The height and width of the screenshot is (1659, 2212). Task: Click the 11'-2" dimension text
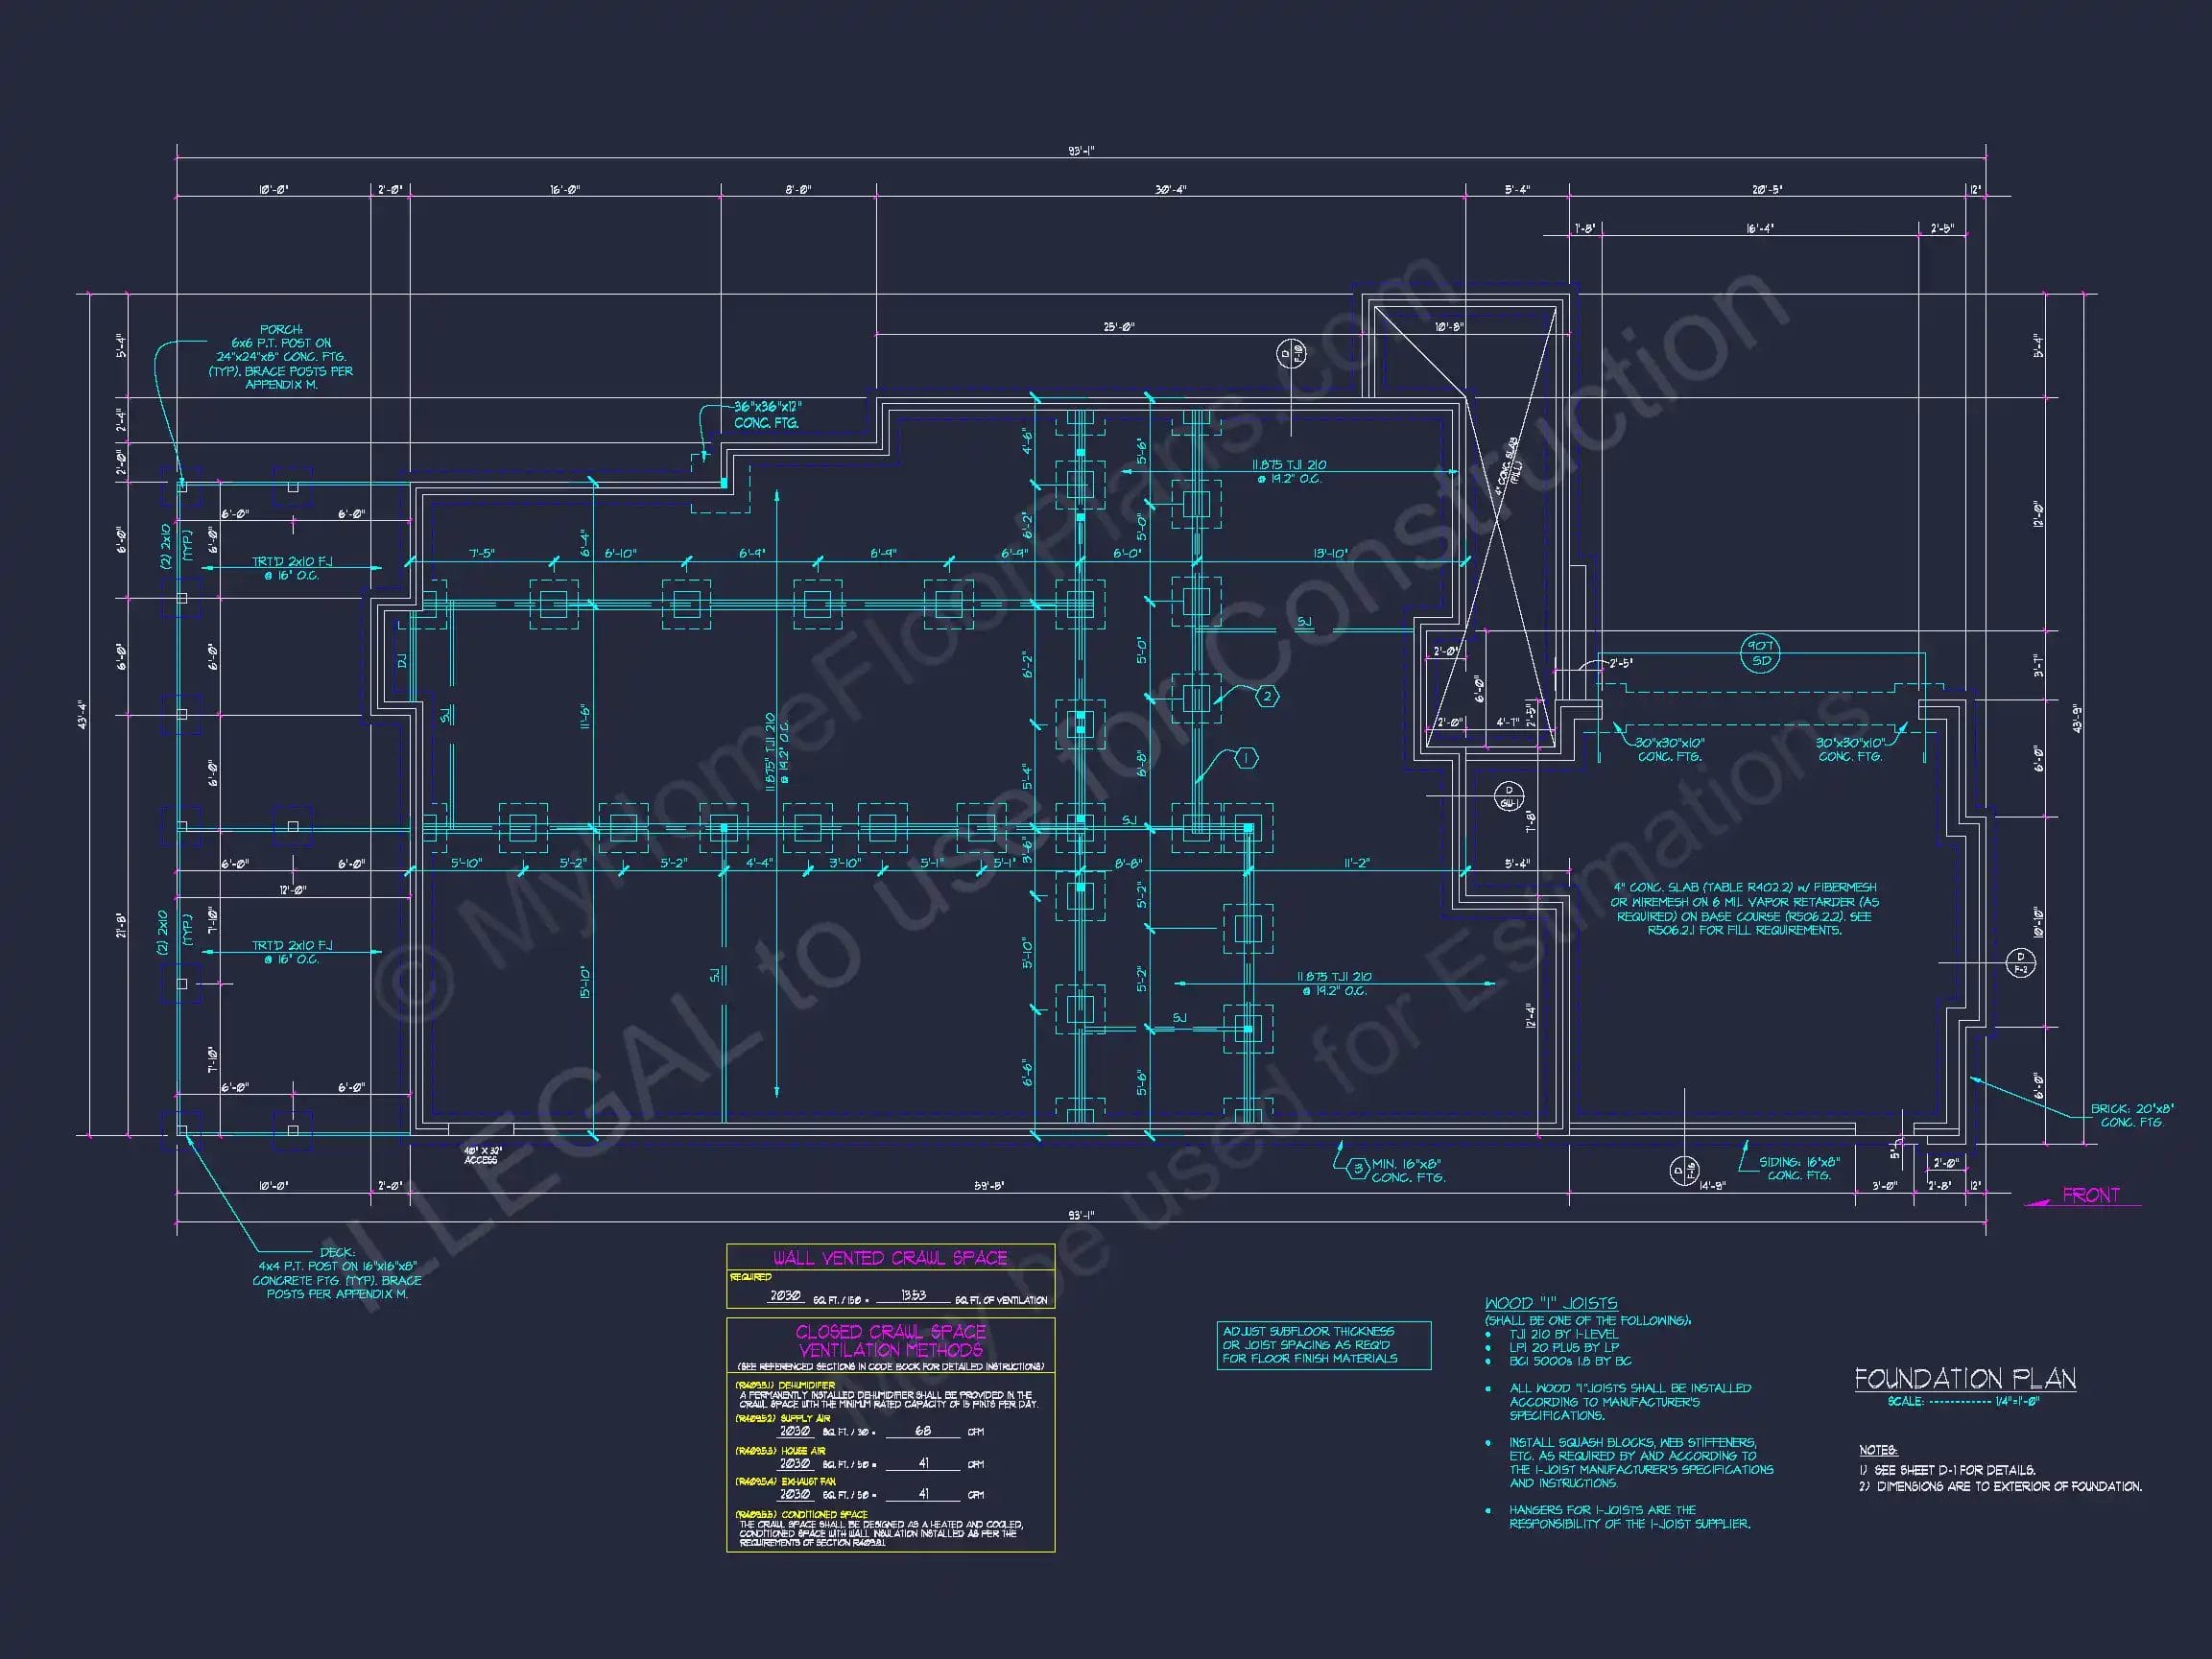1356,863
